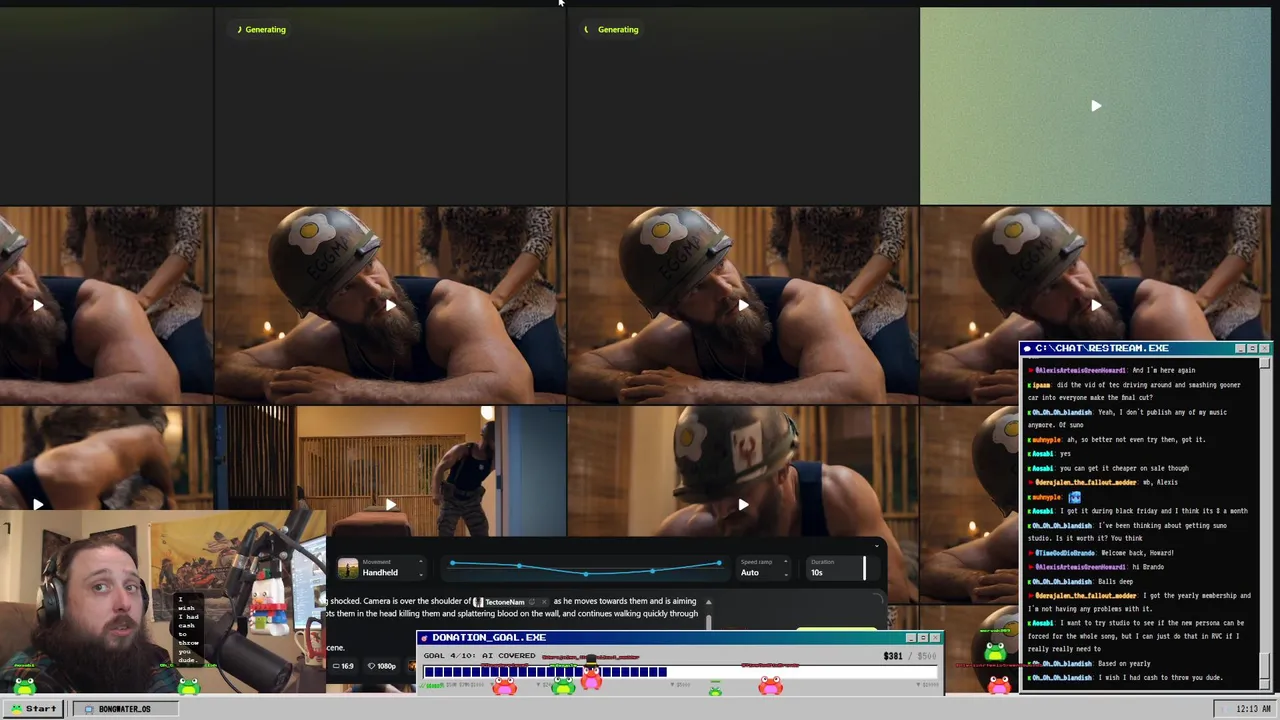Remove the TectoneNam tag with its X
Image resolution: width=1280 pixels, height=720 pixels.
544,602
